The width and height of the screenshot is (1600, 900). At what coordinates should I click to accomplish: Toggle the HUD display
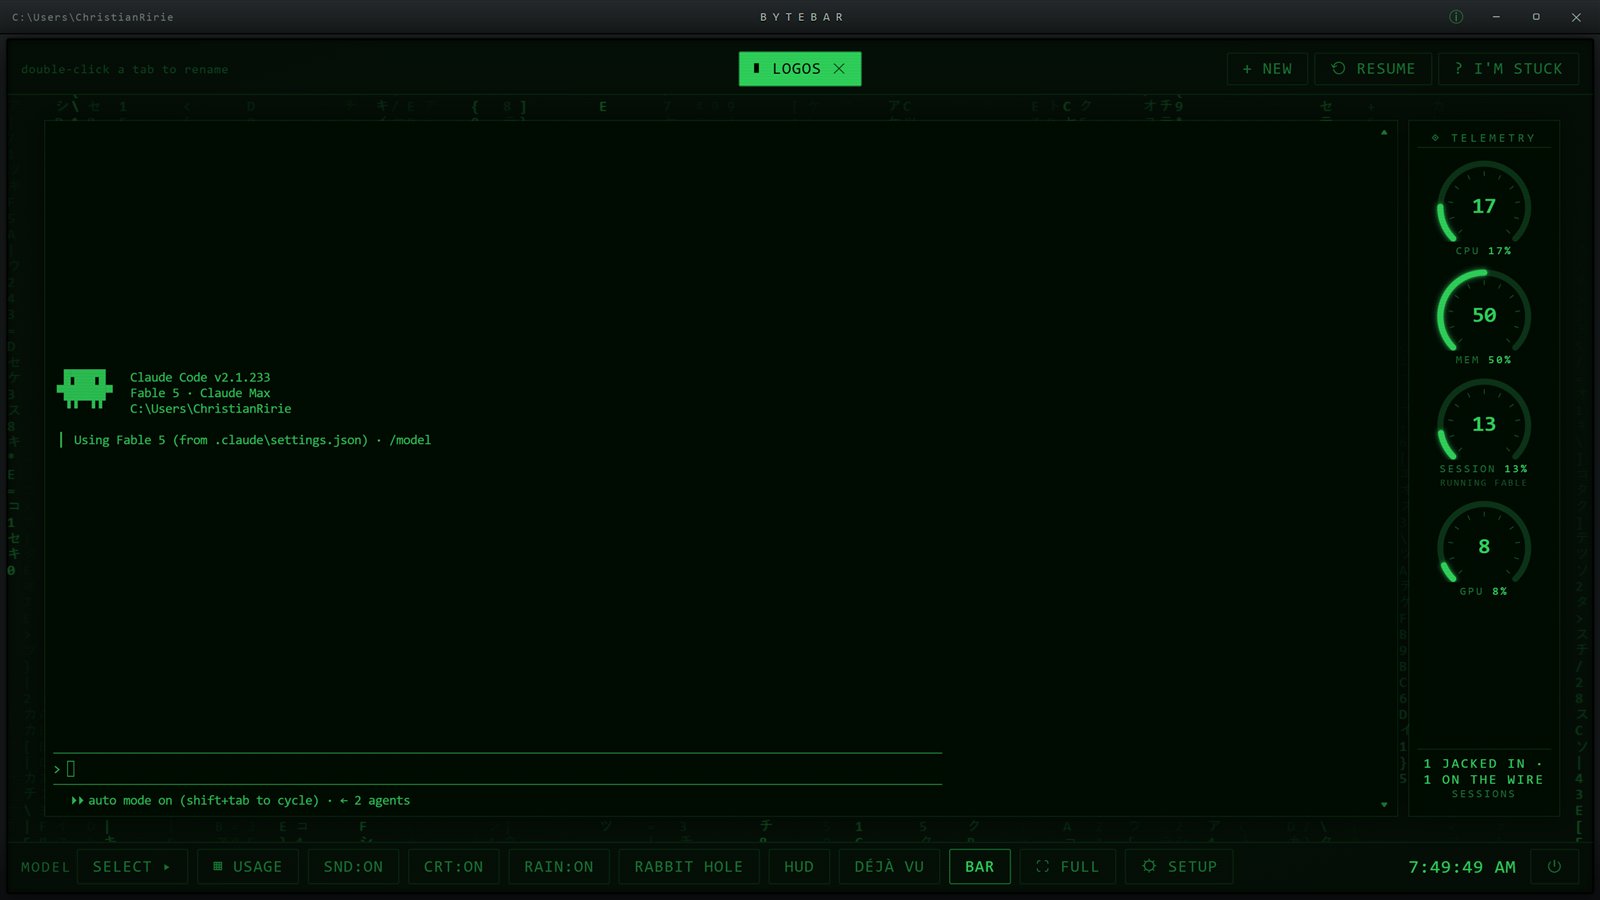(x=799, y=867)
